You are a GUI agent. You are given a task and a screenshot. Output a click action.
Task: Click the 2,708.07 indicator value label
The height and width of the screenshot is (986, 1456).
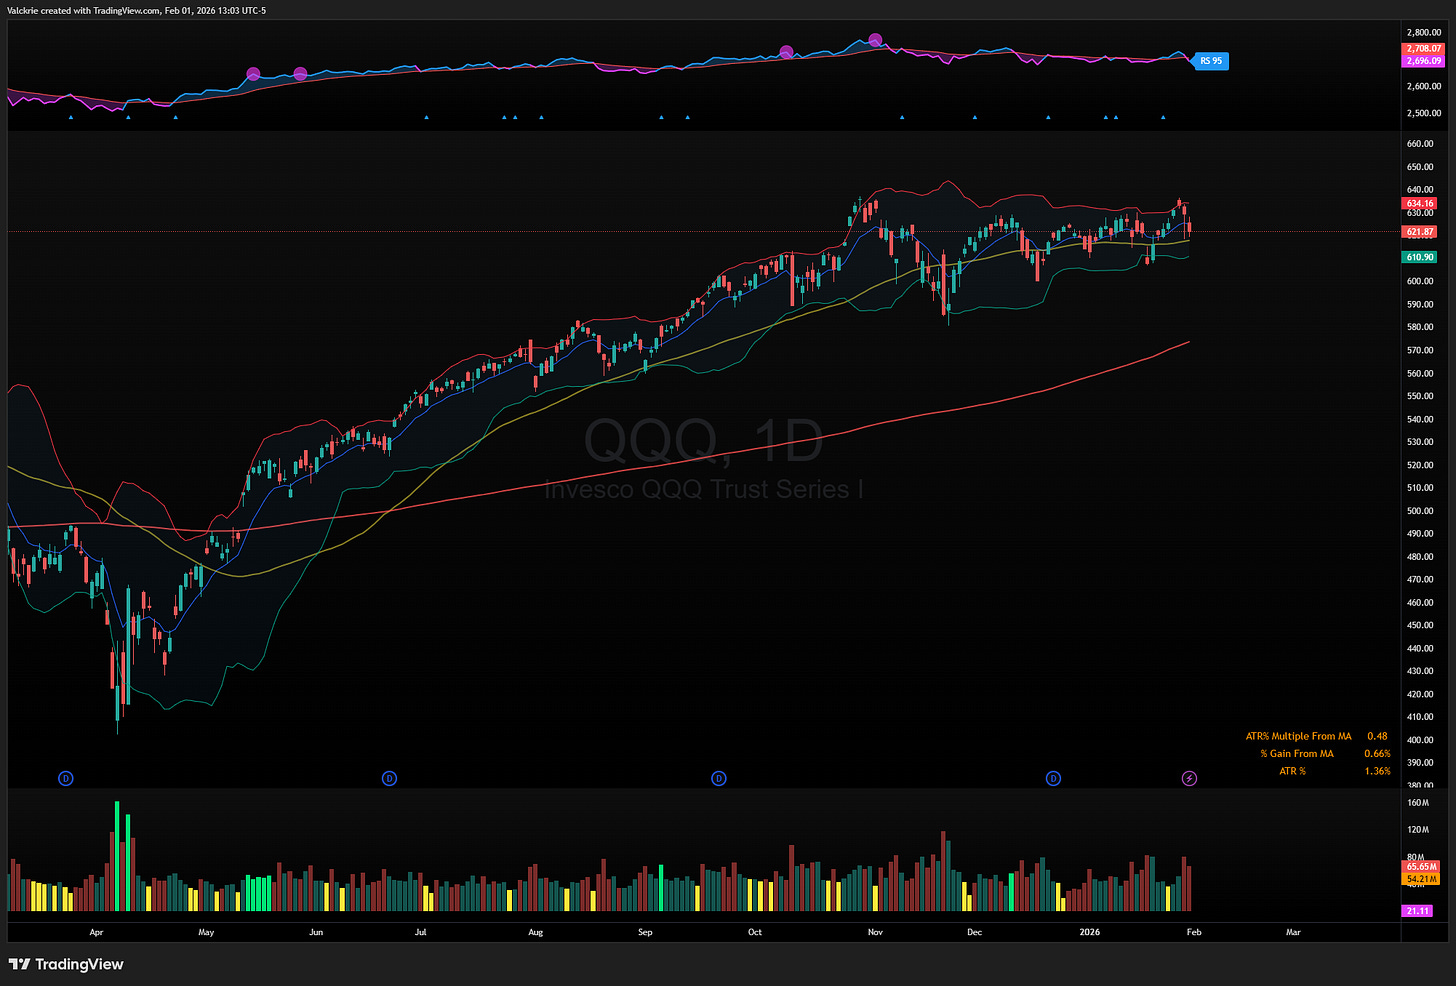pos(1424,49)
